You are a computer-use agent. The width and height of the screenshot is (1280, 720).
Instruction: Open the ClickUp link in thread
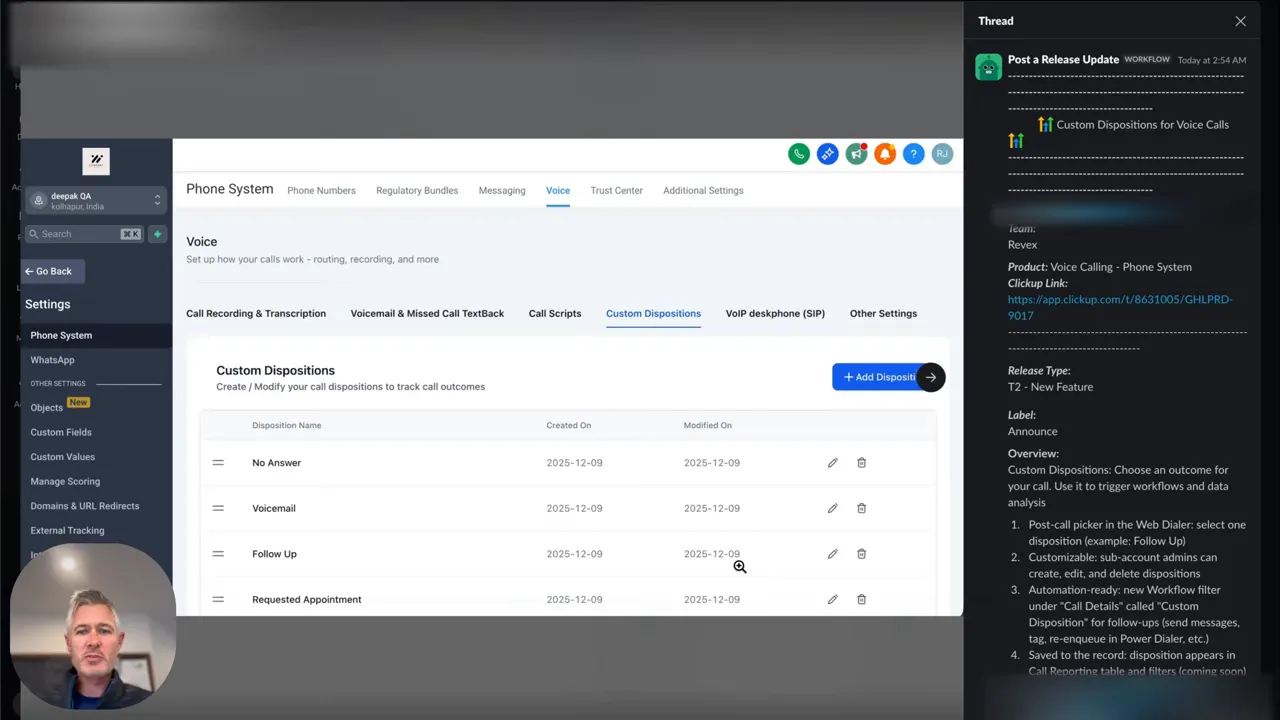(1120, 307)
